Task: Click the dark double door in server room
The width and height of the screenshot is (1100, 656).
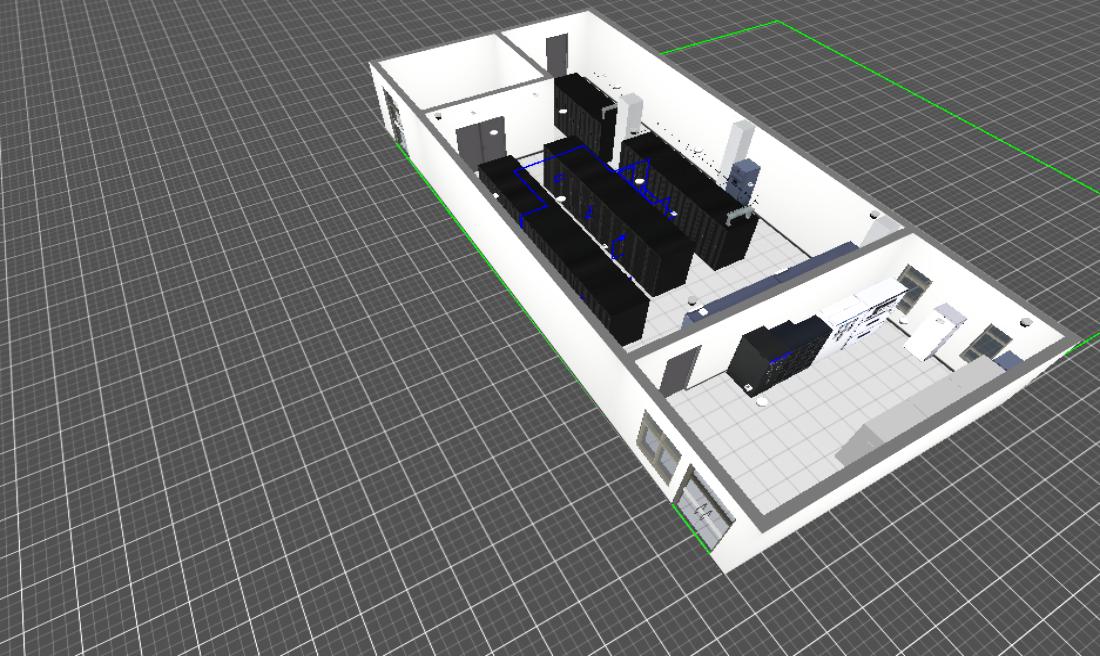Action: tap(481, 138)
